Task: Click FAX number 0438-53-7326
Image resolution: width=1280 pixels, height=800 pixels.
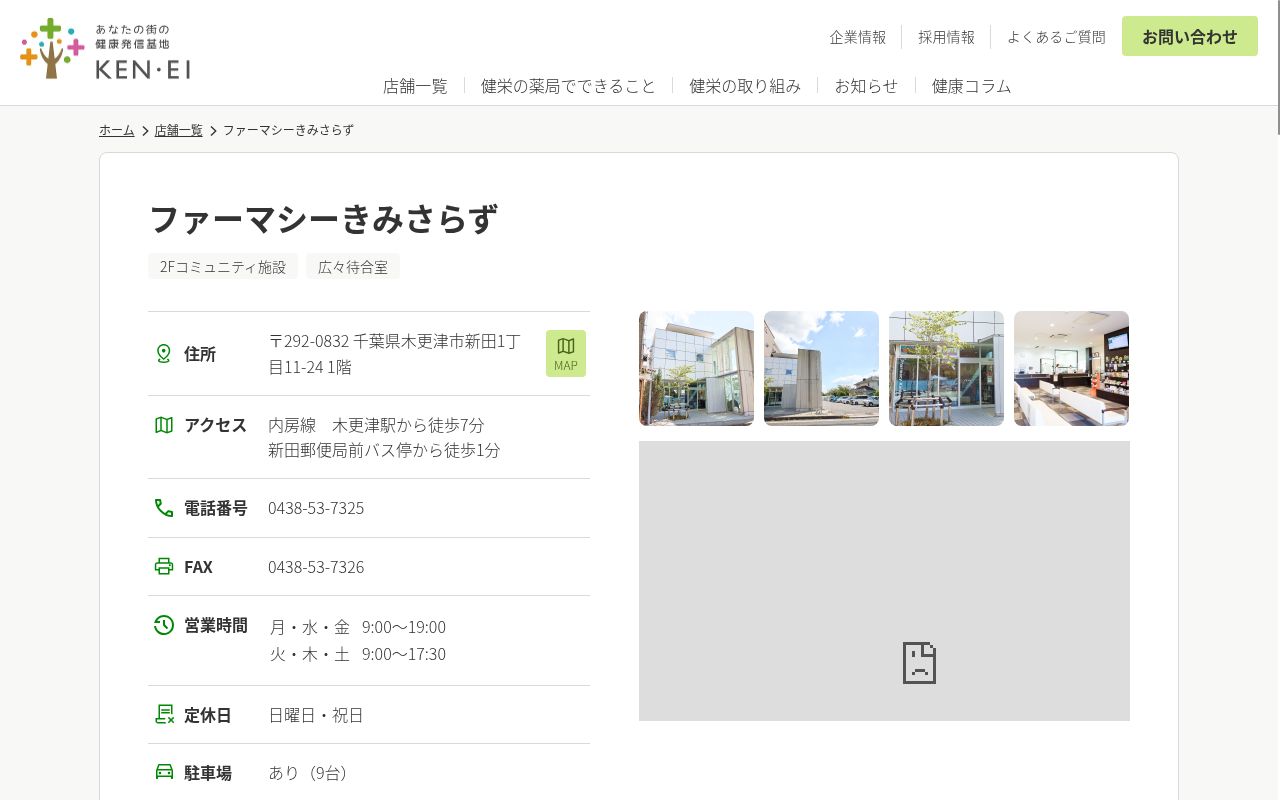Action: pos(316,567)
